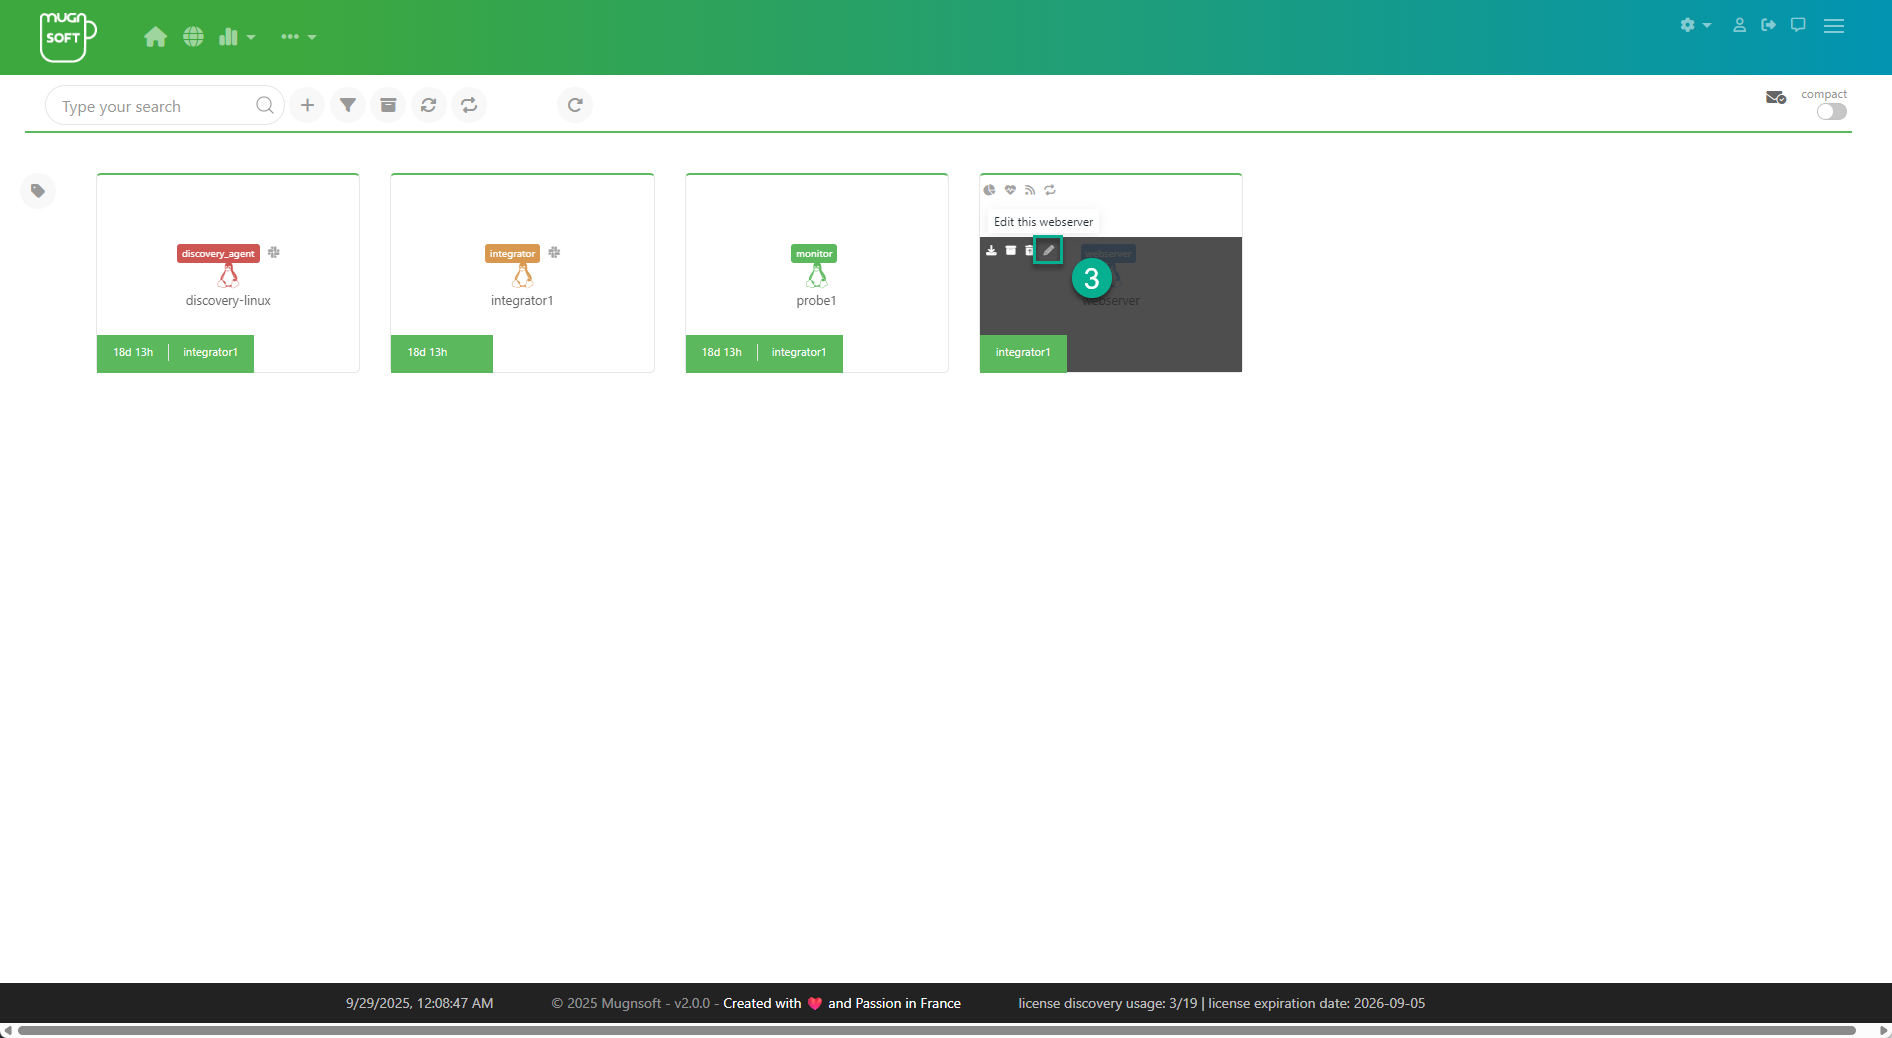Expand the settings gear dropdown

point(1695,25)
